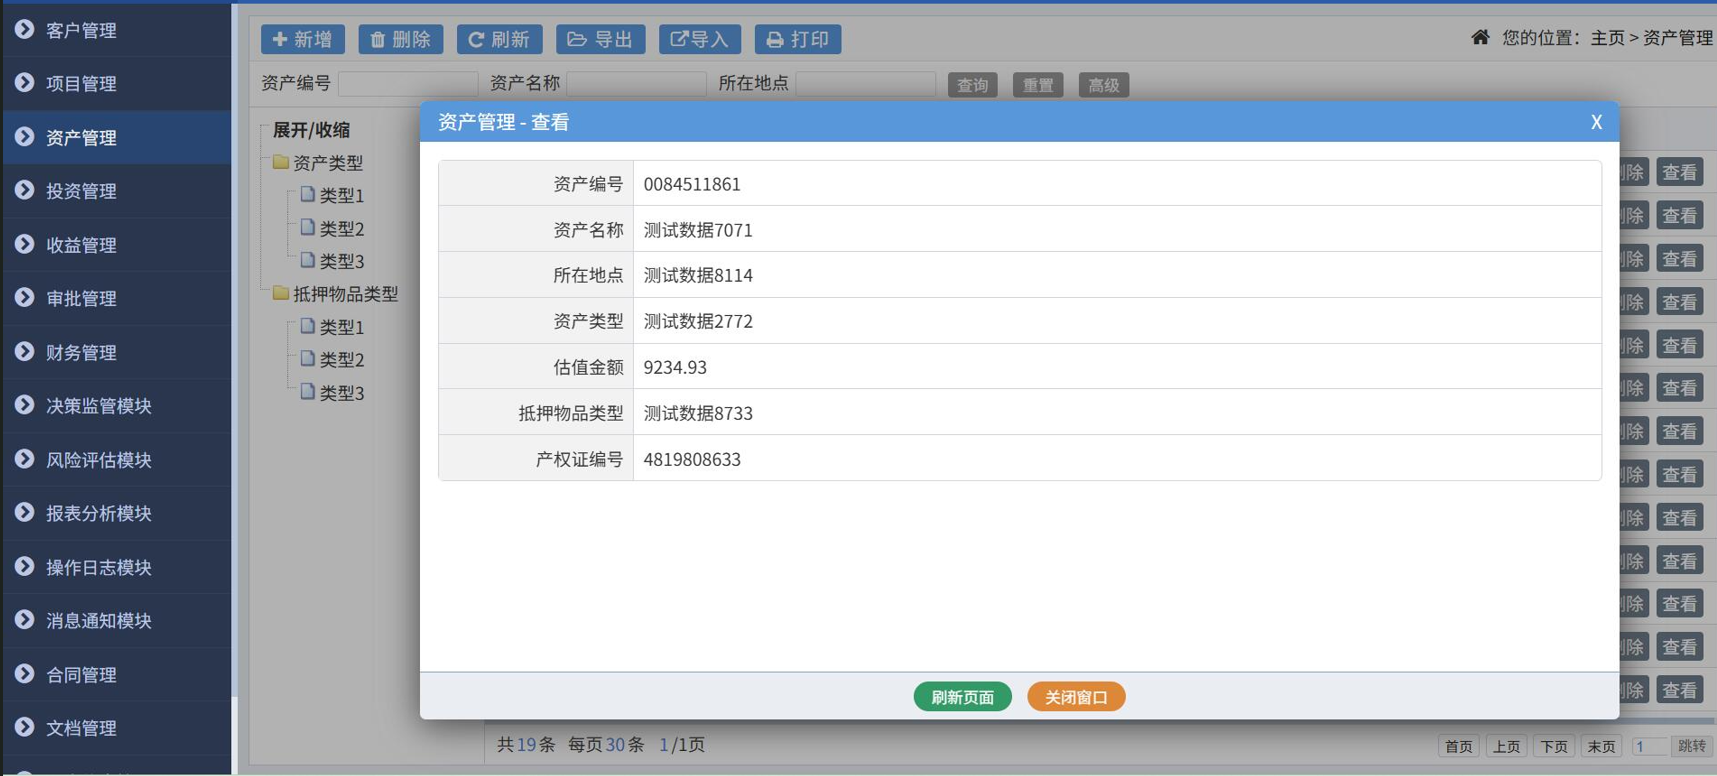Select 投资管理 in the sidebar
Image resolution: width=1717 pixels, height=776 pixels.
click(116, 191)
